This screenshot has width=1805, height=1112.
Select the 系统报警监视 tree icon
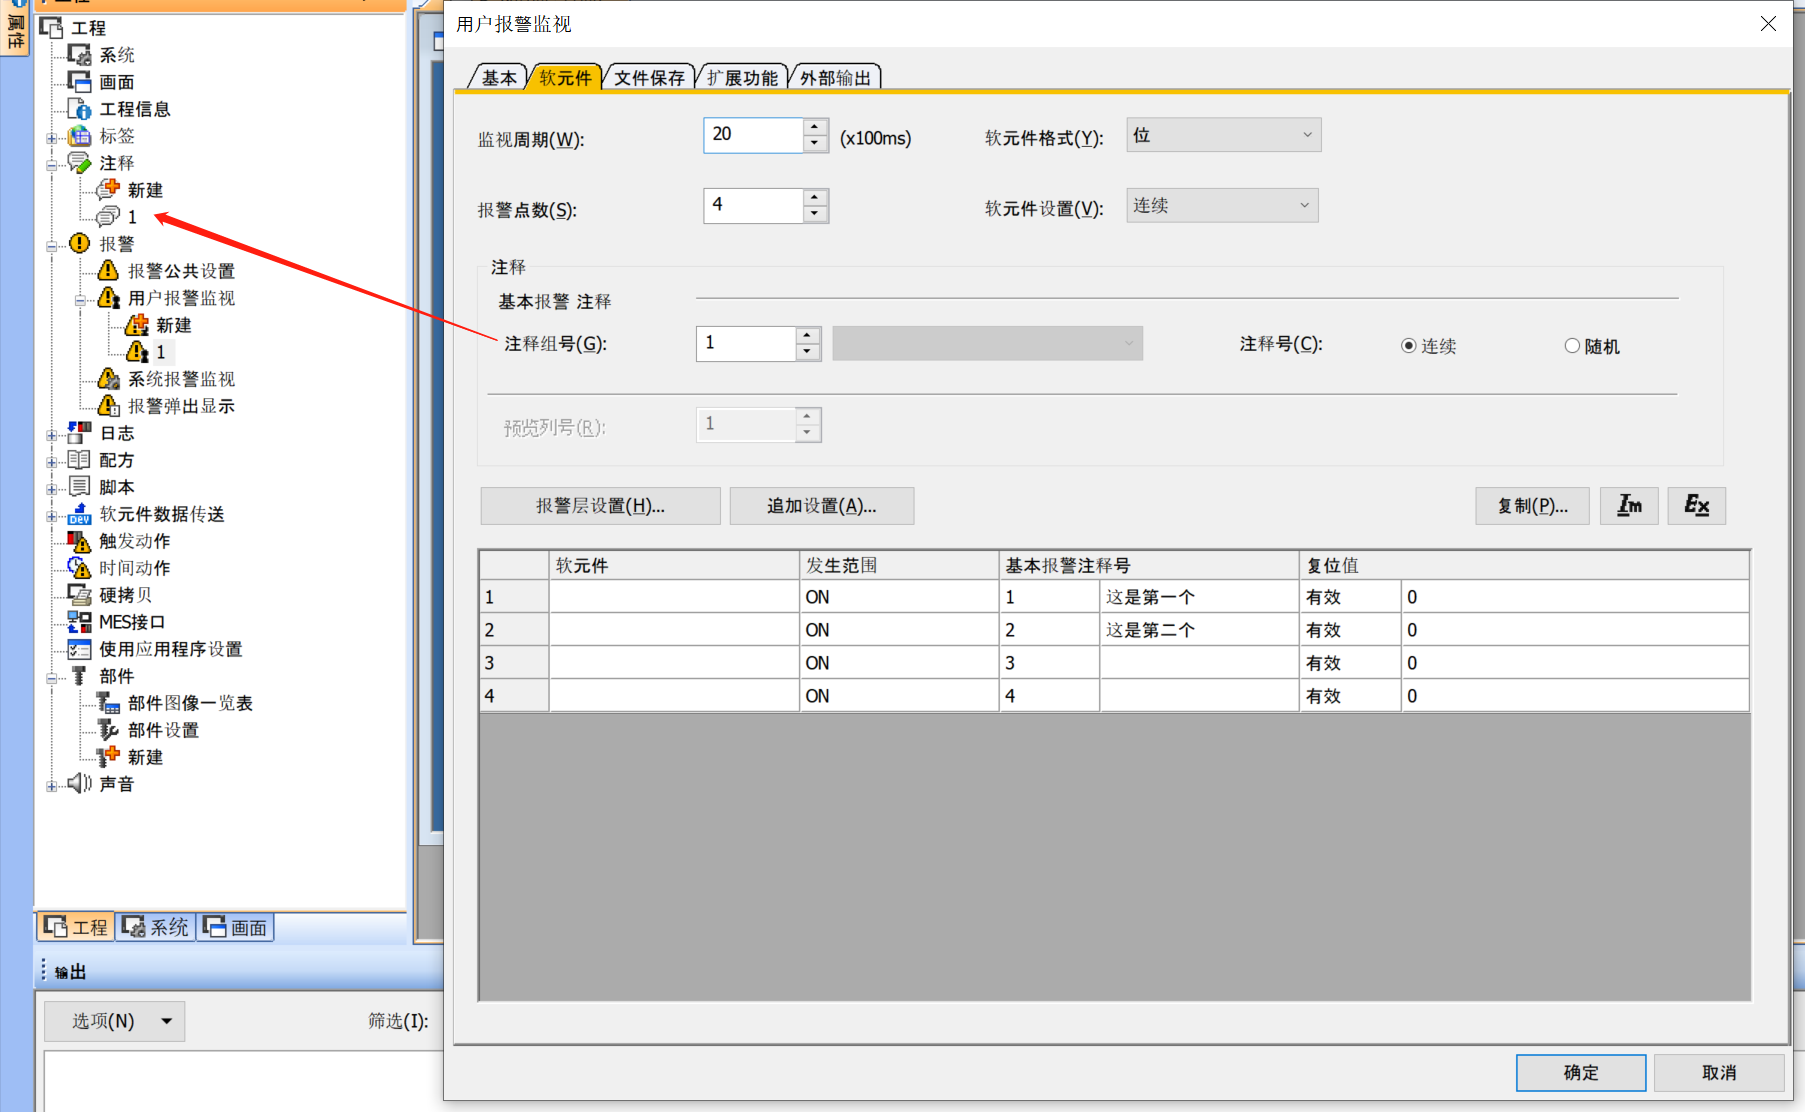(x=108, y=379)
